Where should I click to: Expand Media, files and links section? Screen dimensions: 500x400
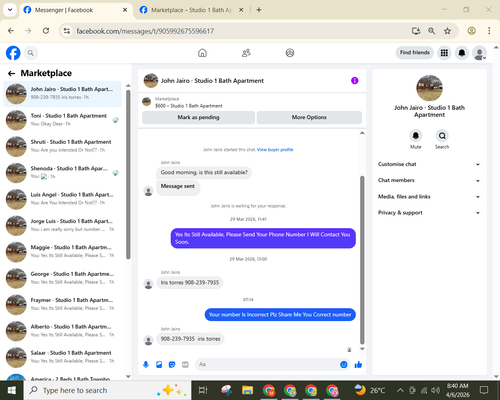click(x=429, y=197)
